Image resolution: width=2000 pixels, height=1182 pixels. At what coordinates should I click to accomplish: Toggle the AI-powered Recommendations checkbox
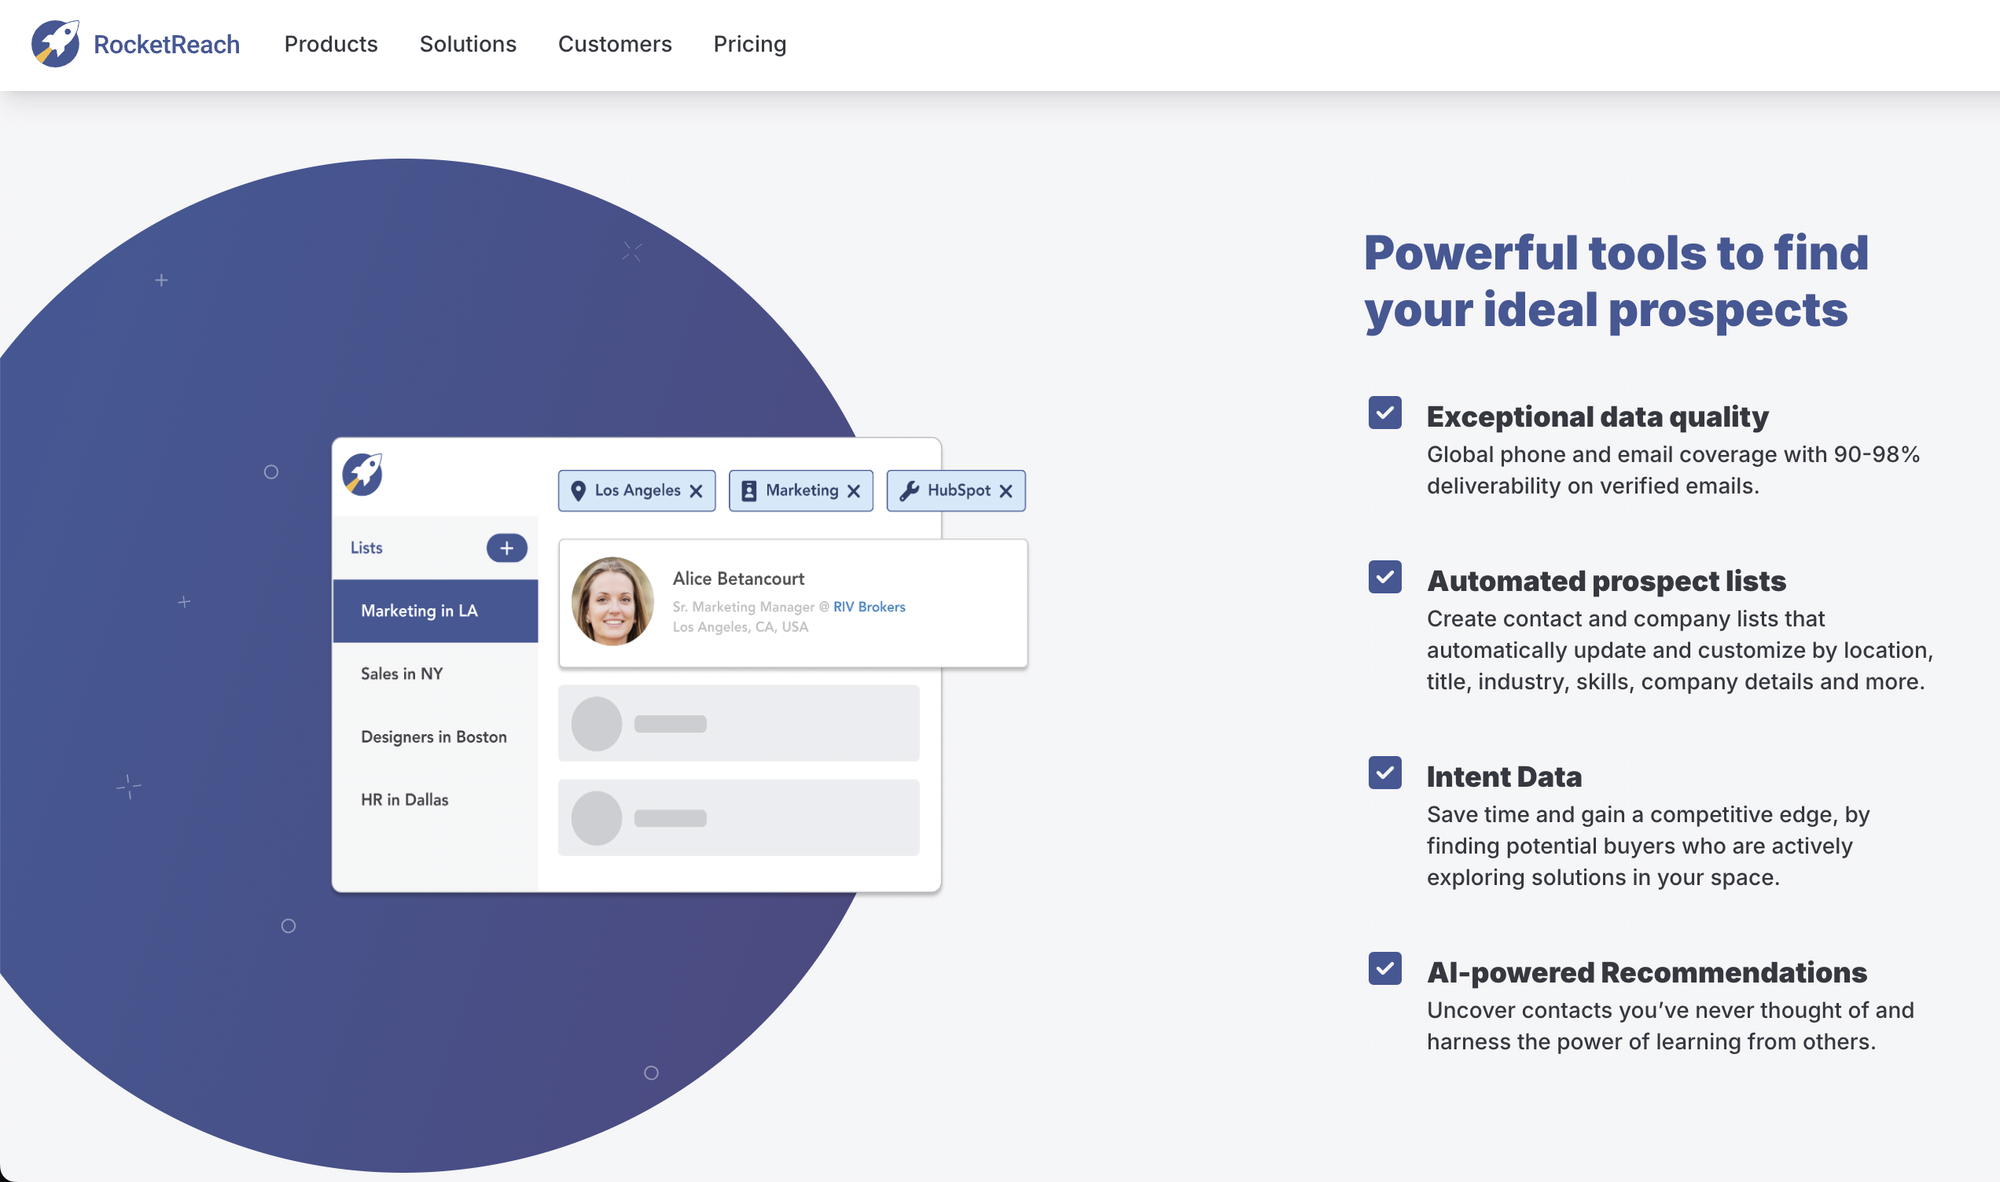tap(1385, 969)
